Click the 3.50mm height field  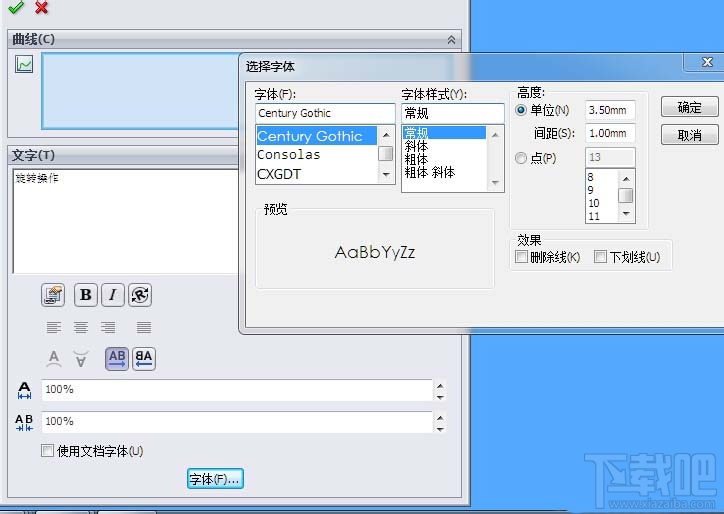[610, 110]
